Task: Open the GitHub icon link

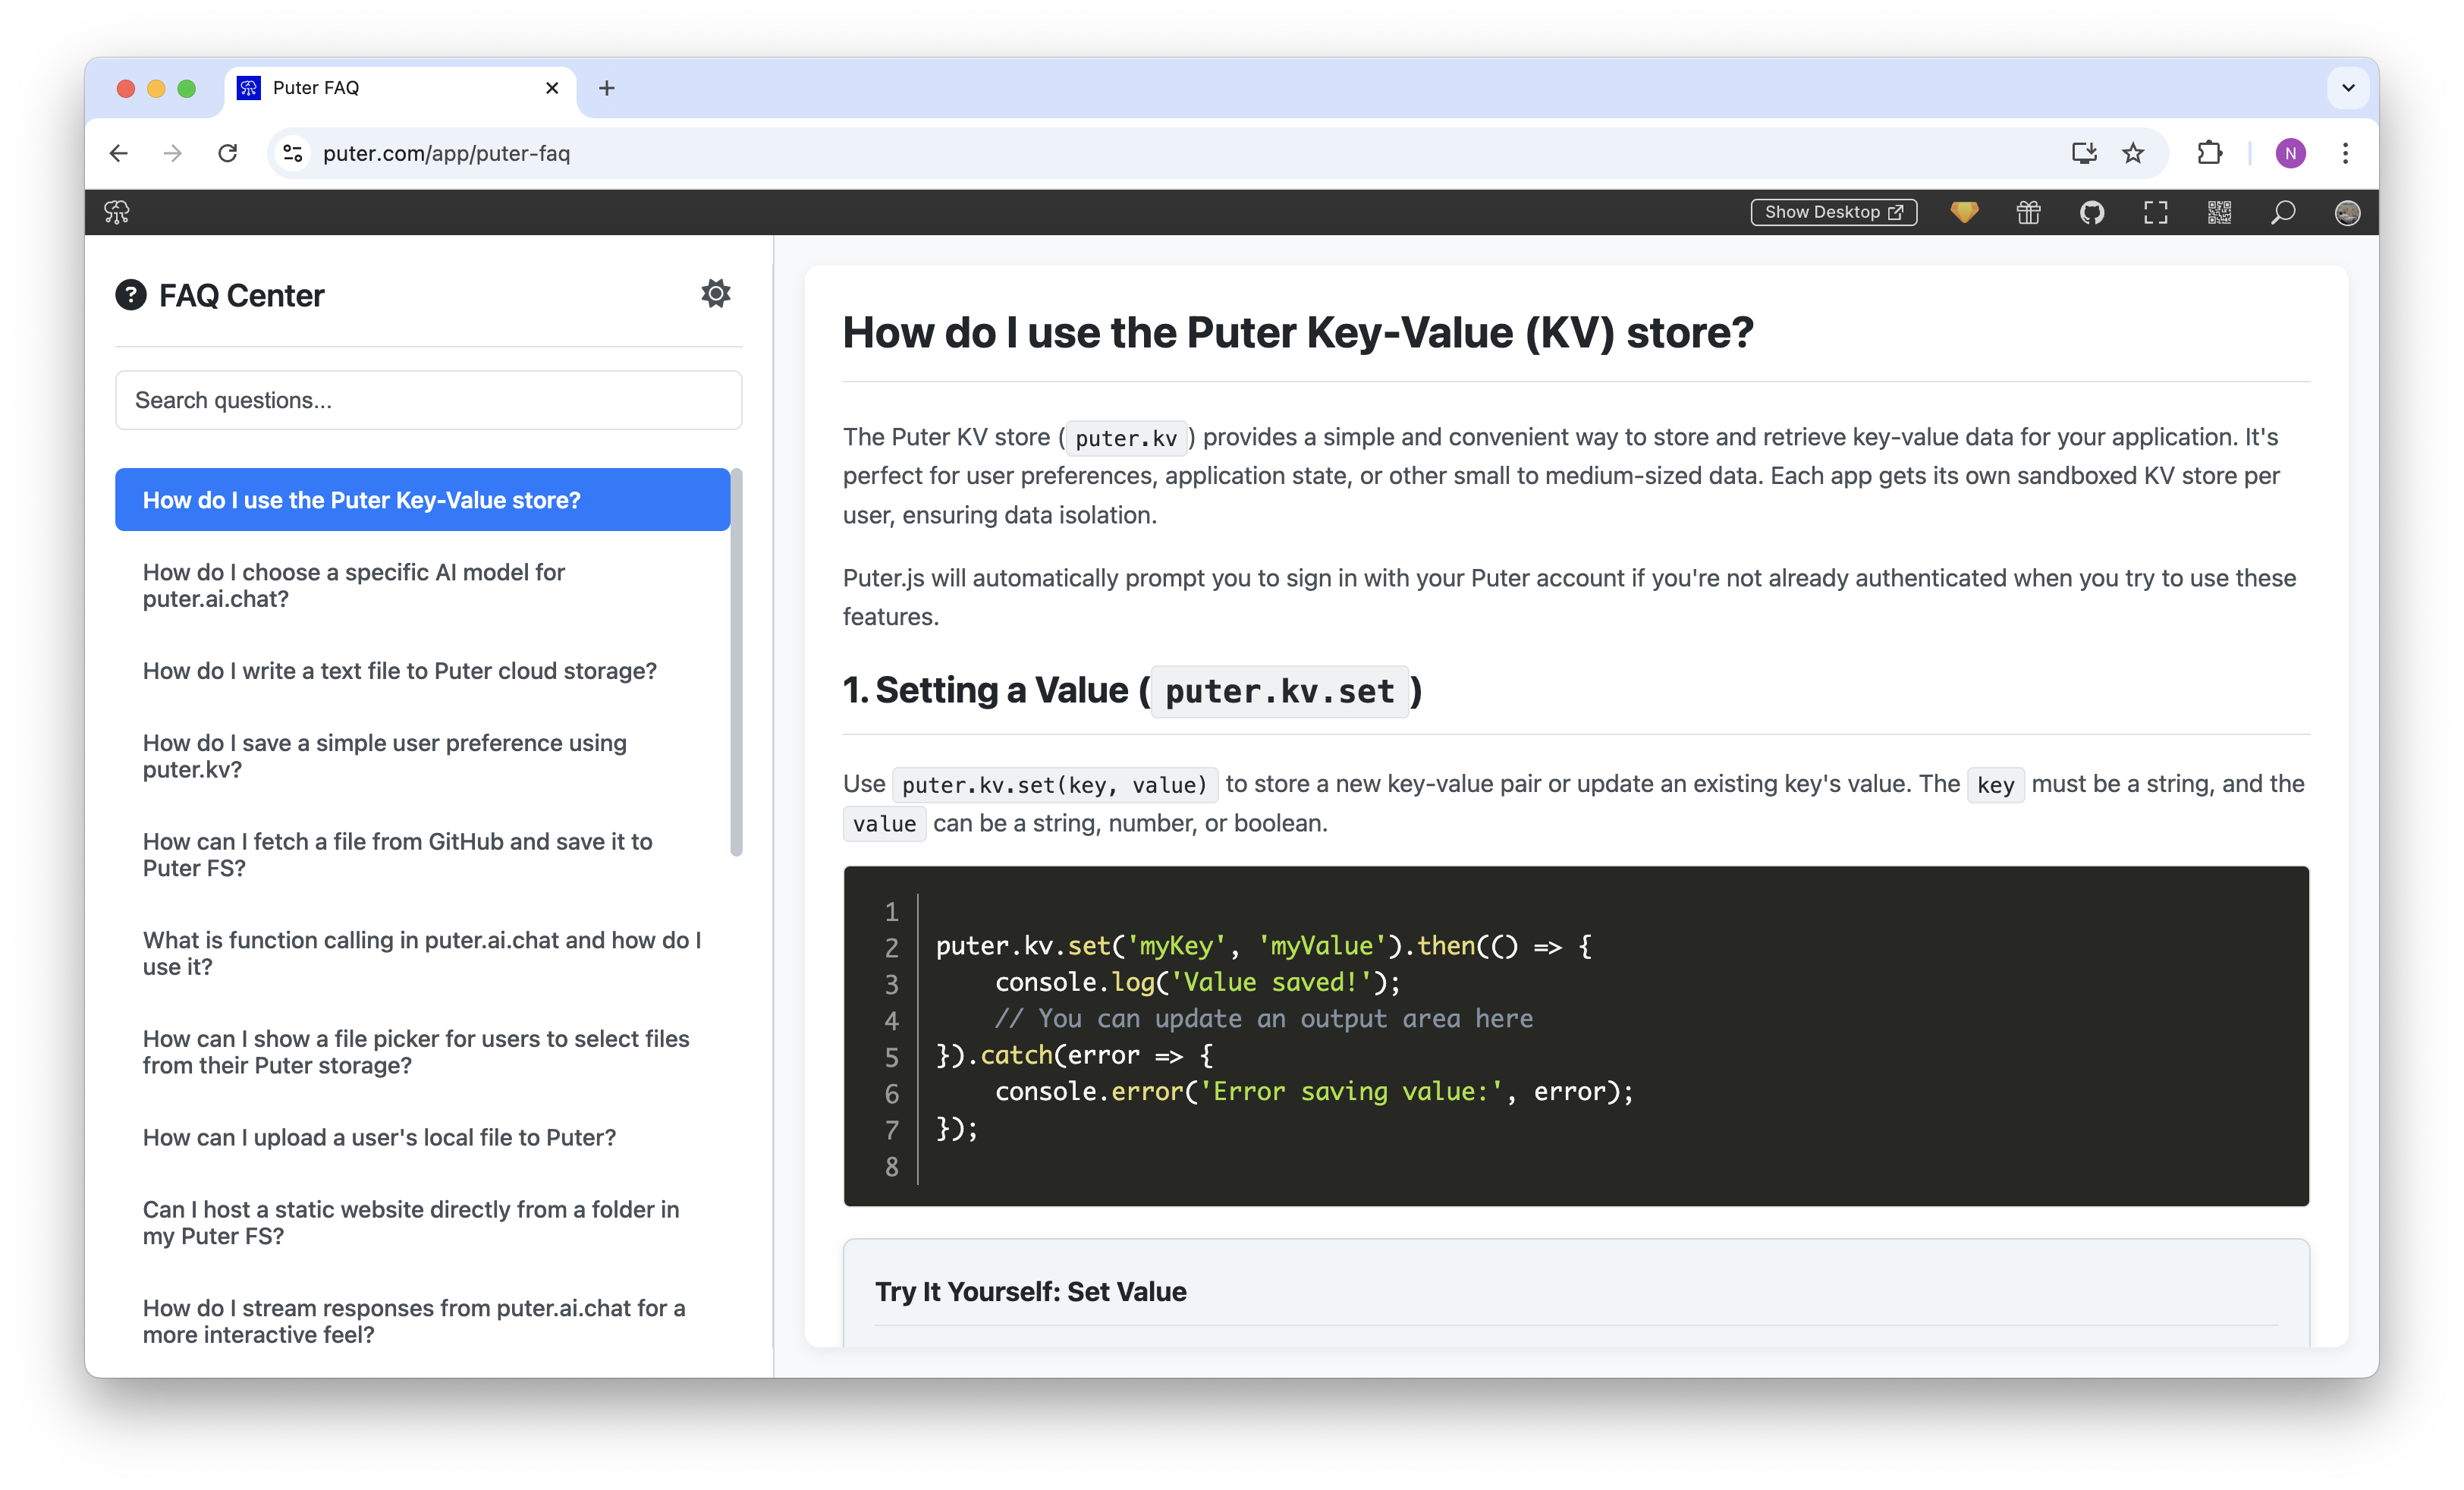Action: 2092,212
